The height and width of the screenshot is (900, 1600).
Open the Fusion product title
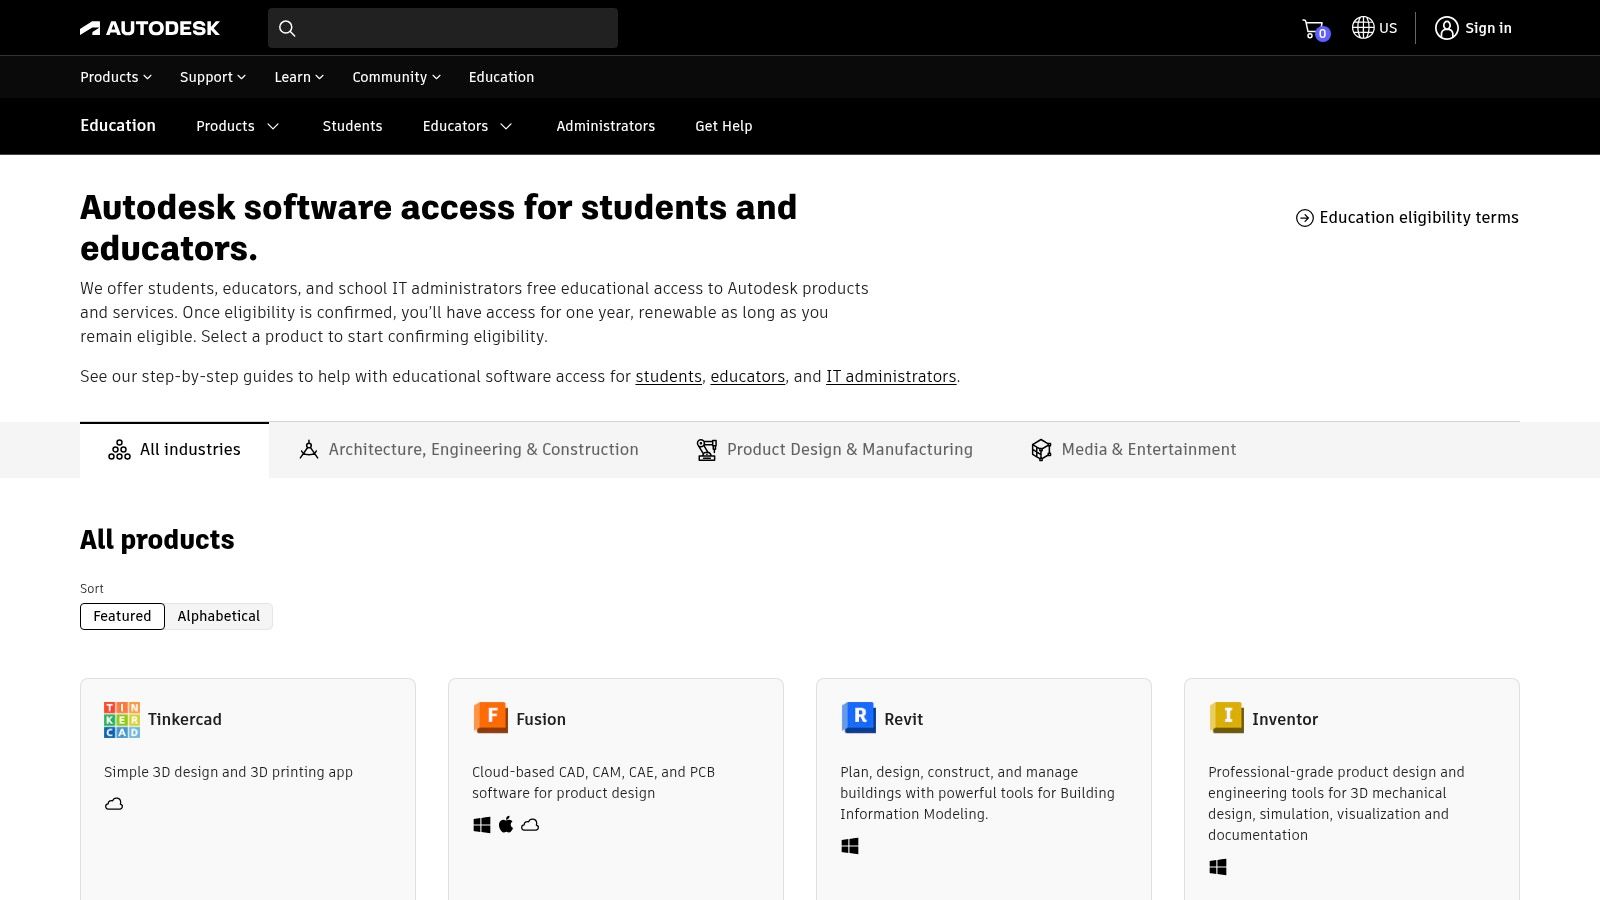pyautogui.click(x=541, y=719)
